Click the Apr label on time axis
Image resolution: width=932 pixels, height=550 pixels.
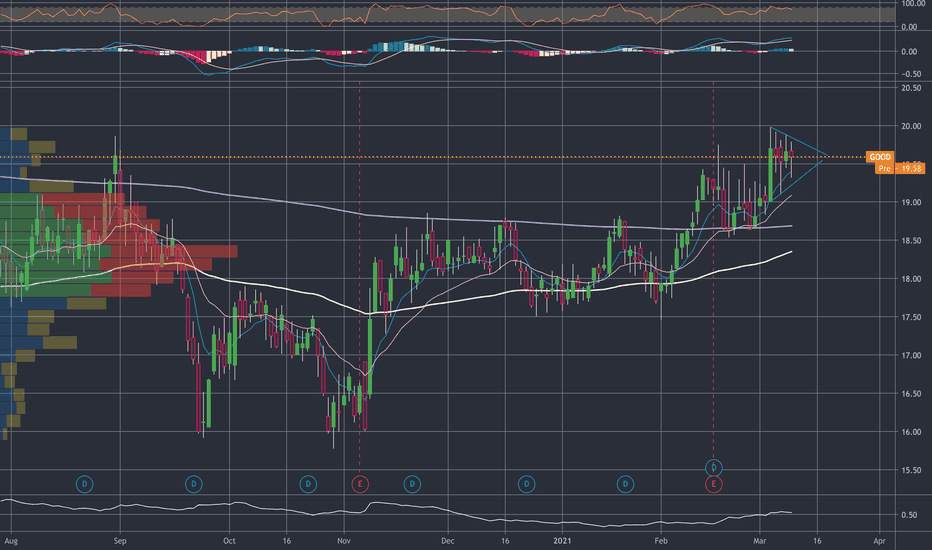880,541
